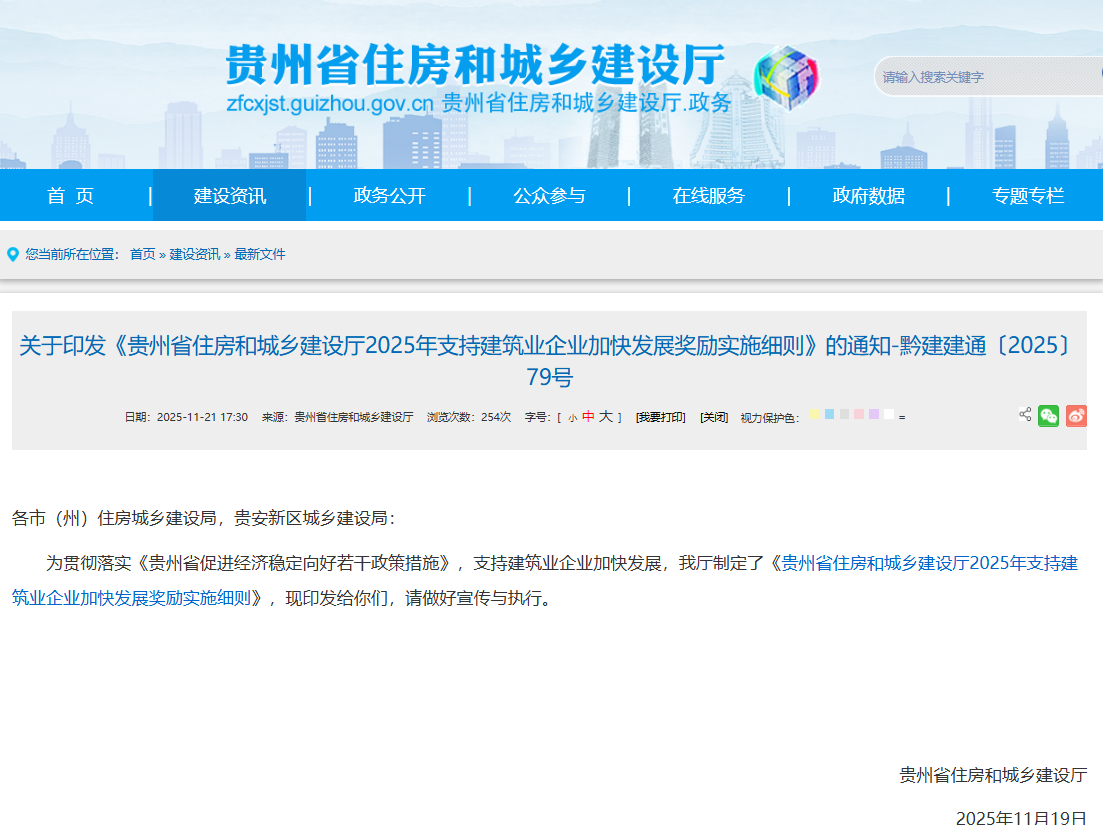Open the 首页 navigation menu item
Viewport: 1103px width, 825px height.
(x=70, y=196)
